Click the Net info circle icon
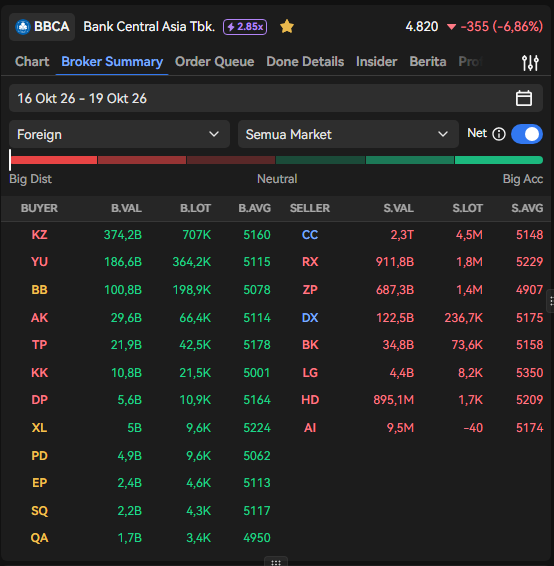This screenshot has height=566, width=554. click(499, 134)
